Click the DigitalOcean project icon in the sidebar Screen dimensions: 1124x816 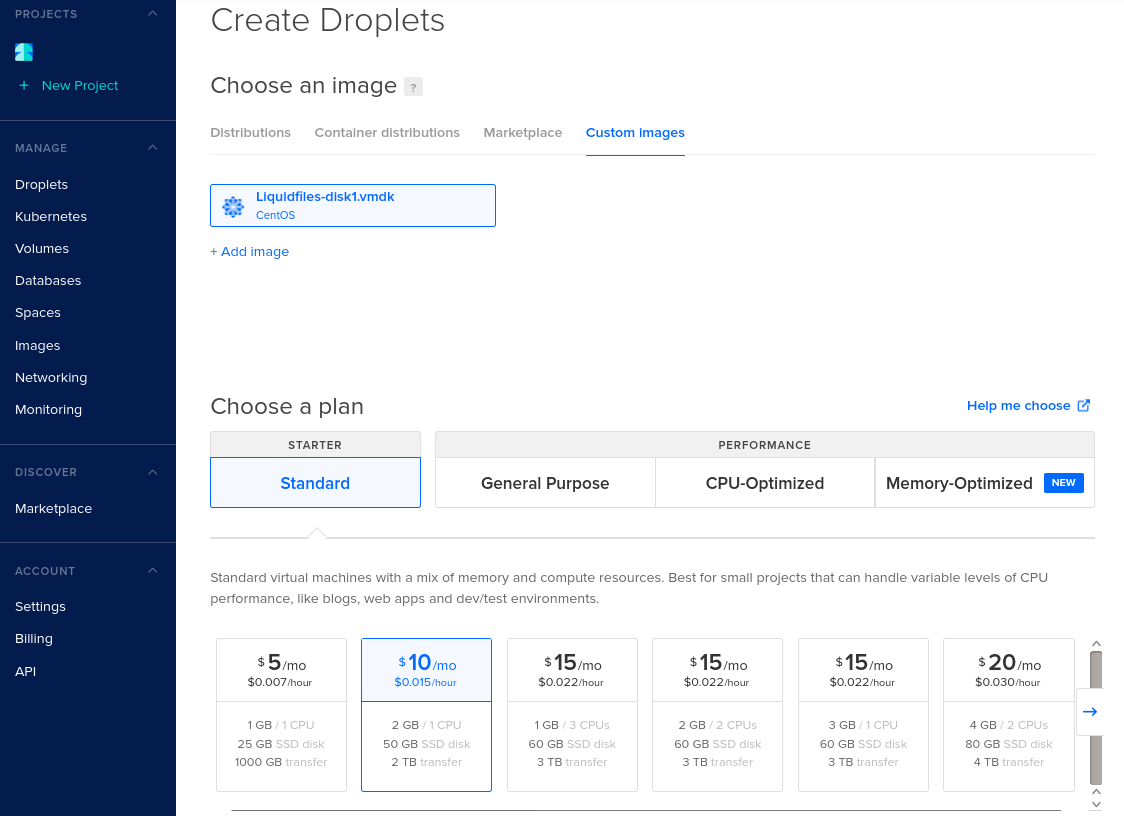tap(24, 51)
